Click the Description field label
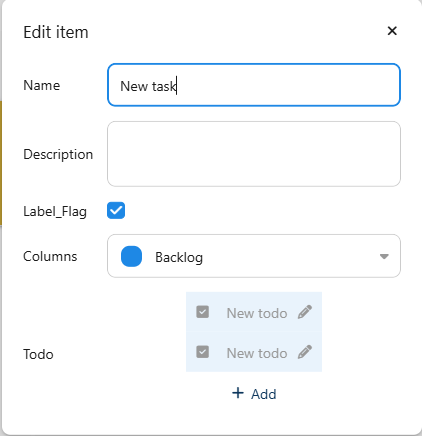The width and height of the screenshot is (422, 436). pyautogui.click(x=58, y=155)
